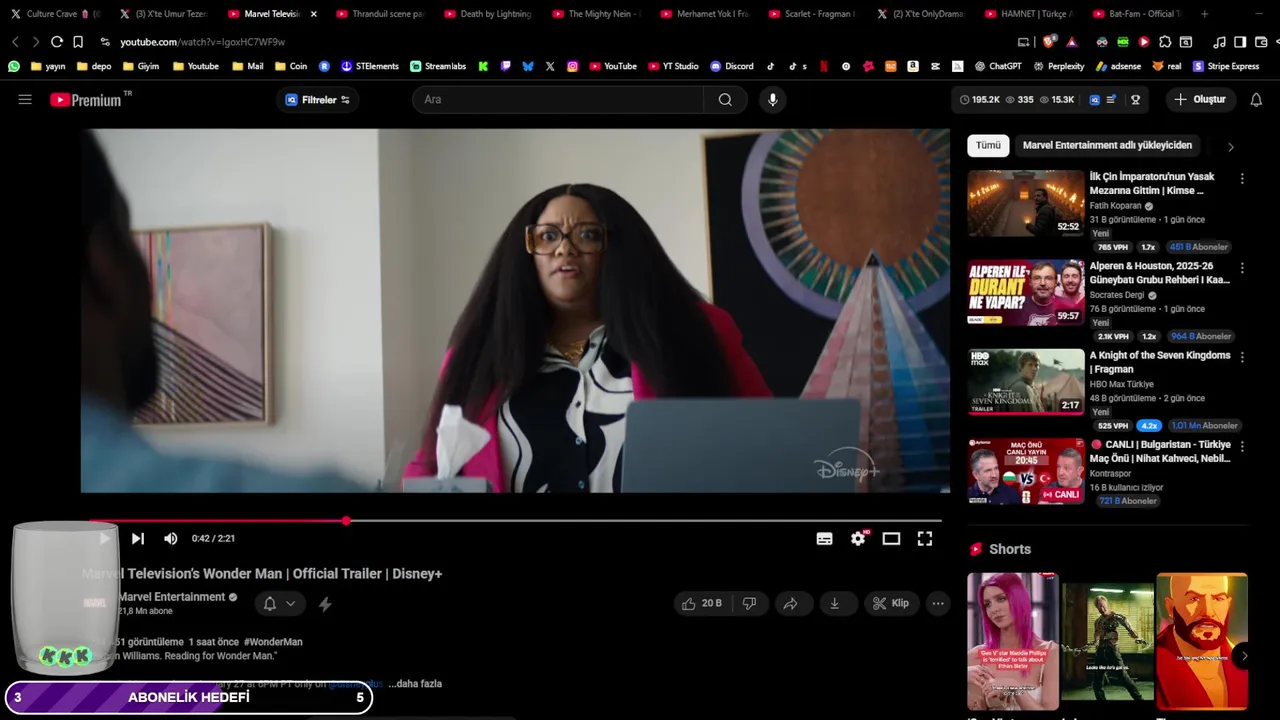Show more chips with right arrow
This screenshot has width=1280, height=720.
[x=1230, y=147]
